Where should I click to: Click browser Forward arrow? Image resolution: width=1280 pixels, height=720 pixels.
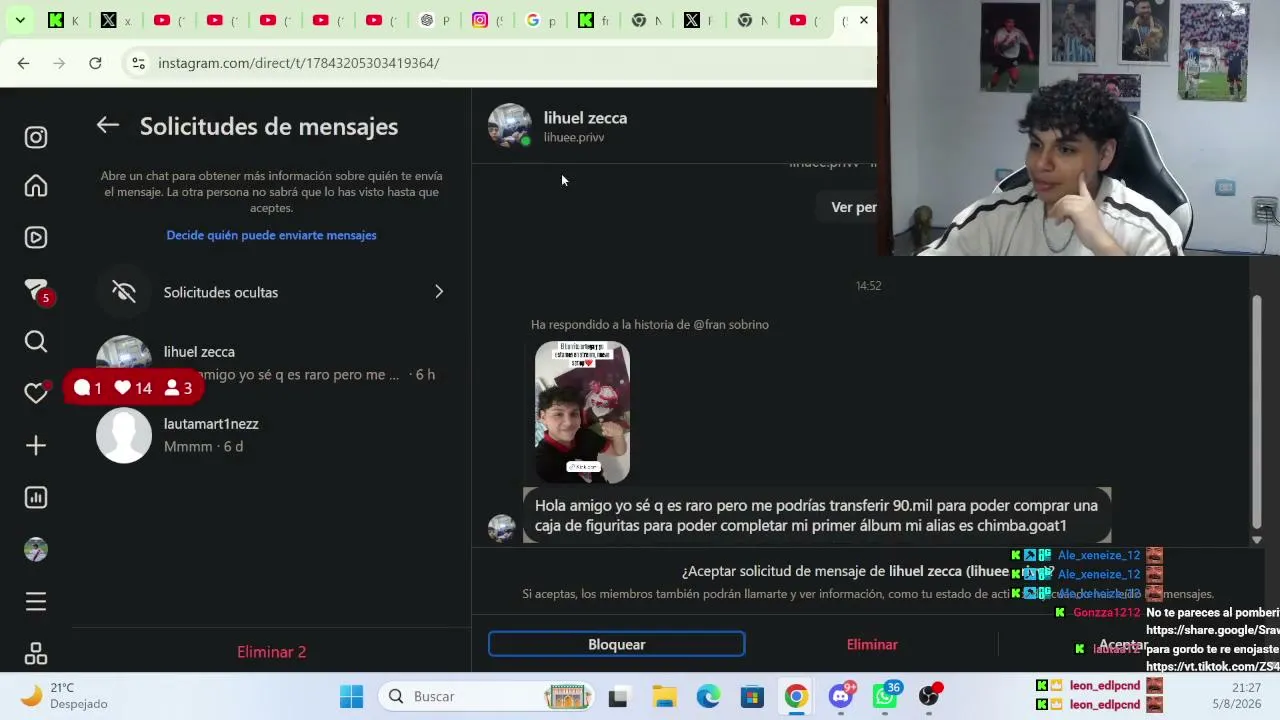click(x=59, y=63)
